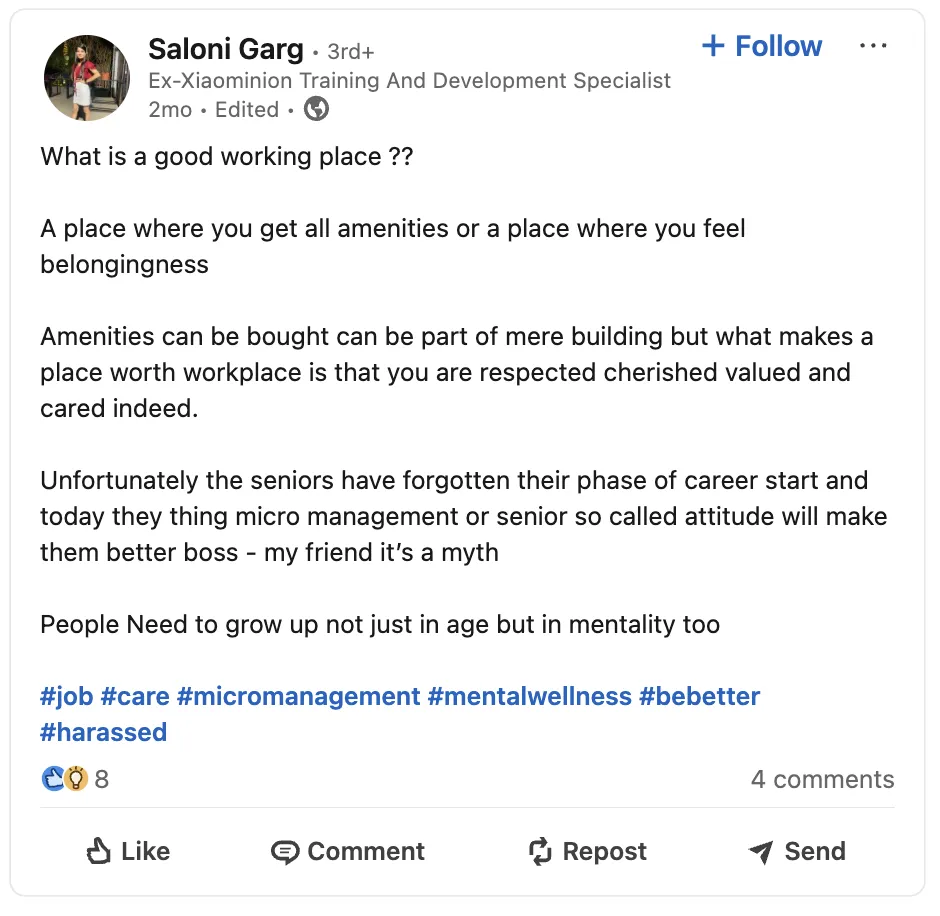This screenshot has height=916, width=940.
Task: Open the #harassed hashtag
Action: click(104, 733)
